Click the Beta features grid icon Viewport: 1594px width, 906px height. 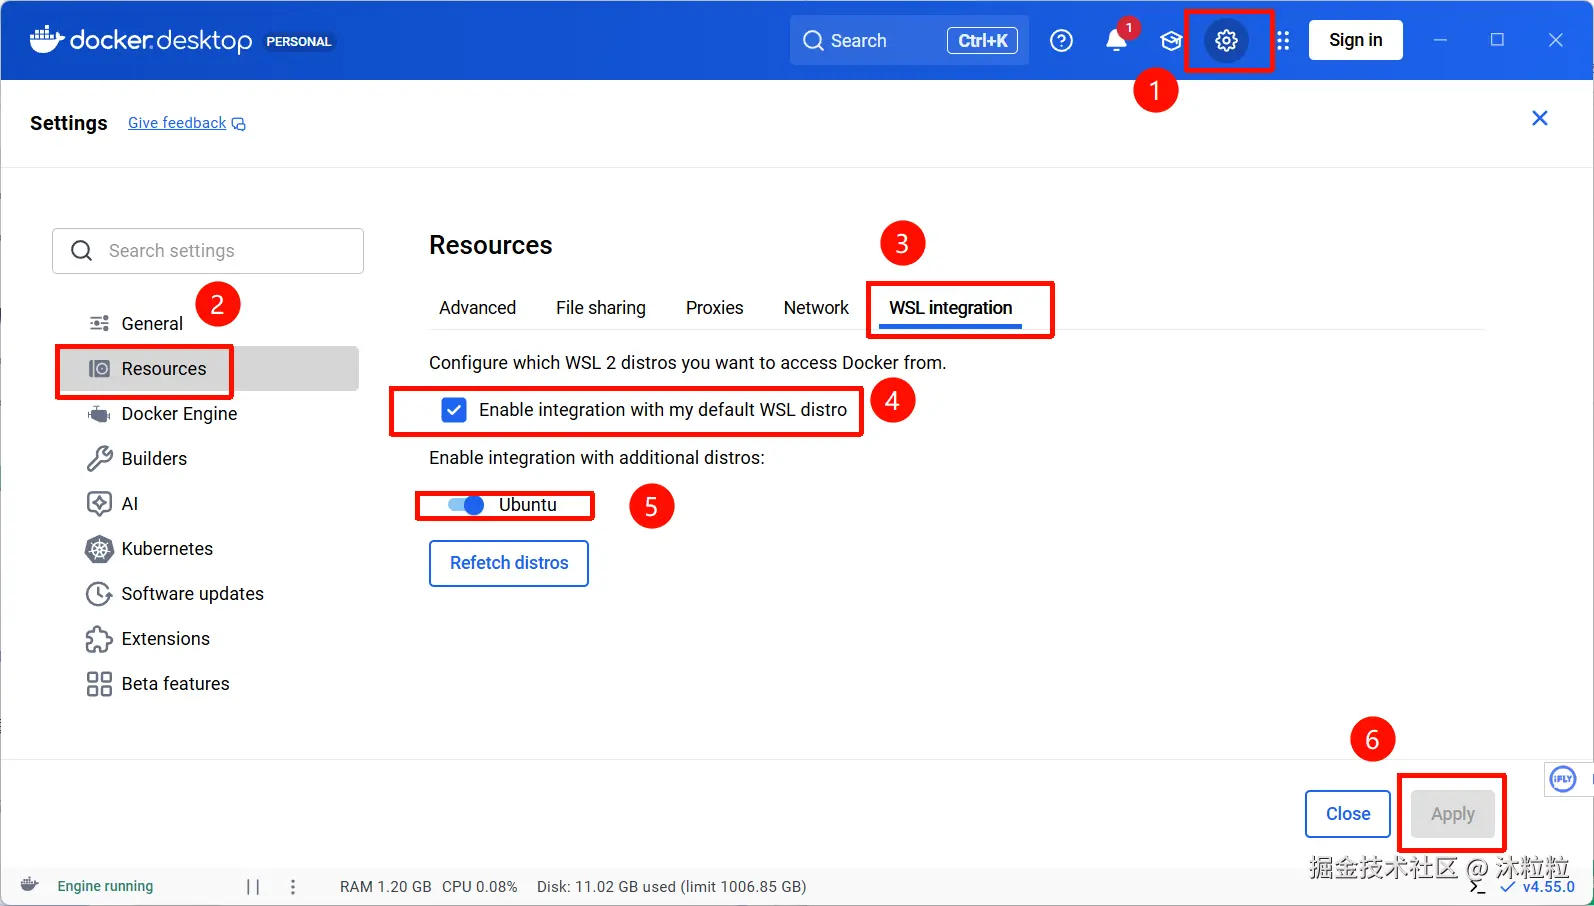(99, 684)
